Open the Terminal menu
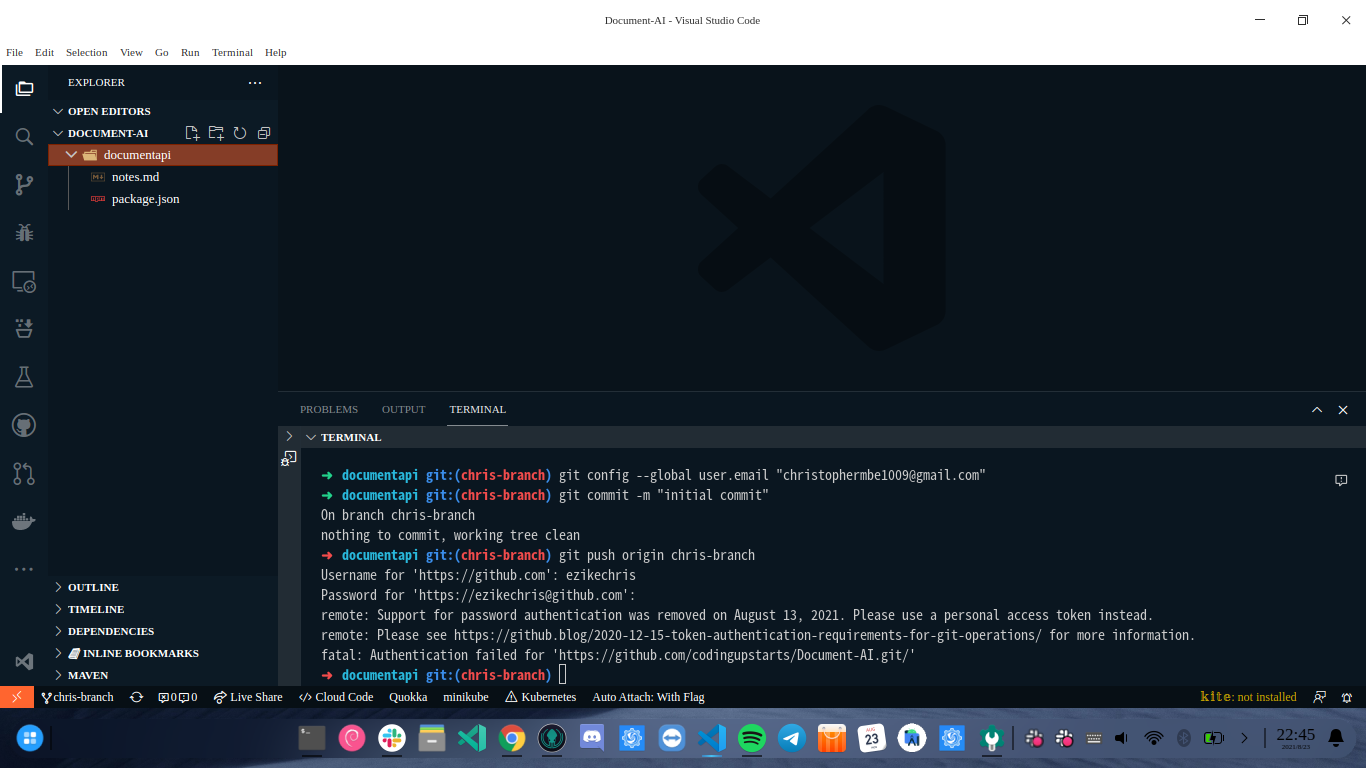 tap(232, 52)
